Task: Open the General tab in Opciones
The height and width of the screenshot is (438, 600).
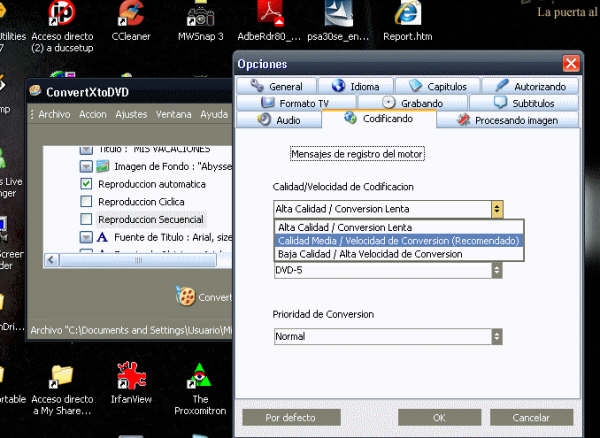Action: [277, 86]
